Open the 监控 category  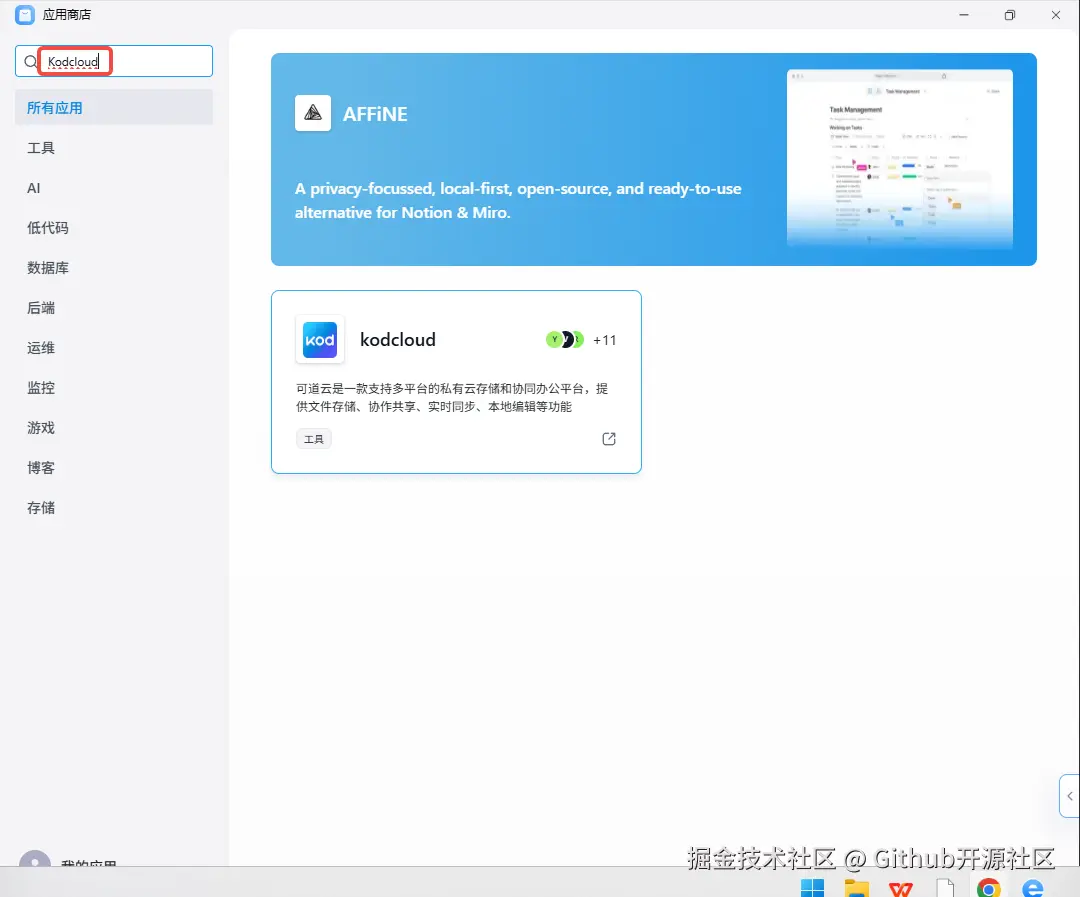pos(41,387)
